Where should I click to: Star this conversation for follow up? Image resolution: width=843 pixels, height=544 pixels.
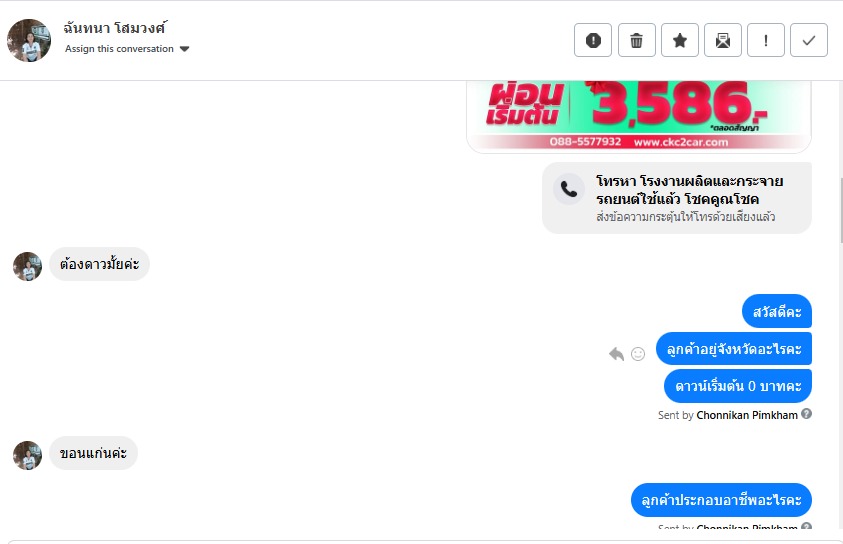tap(680, 40)
